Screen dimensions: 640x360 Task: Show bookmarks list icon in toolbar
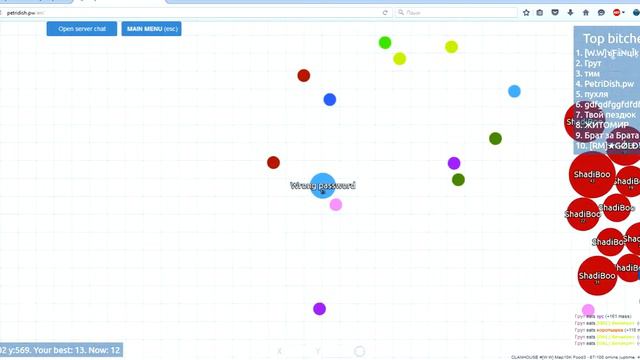(540, 13)
